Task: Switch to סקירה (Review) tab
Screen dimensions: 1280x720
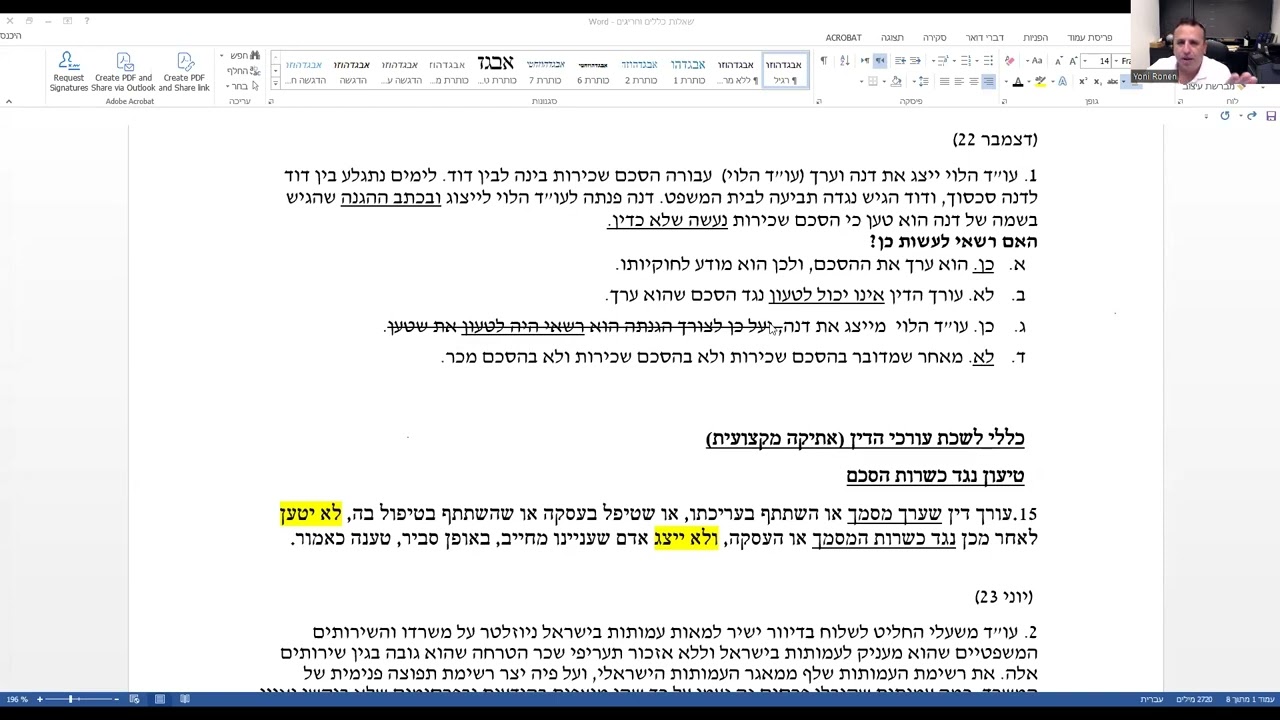Action: 934,37
